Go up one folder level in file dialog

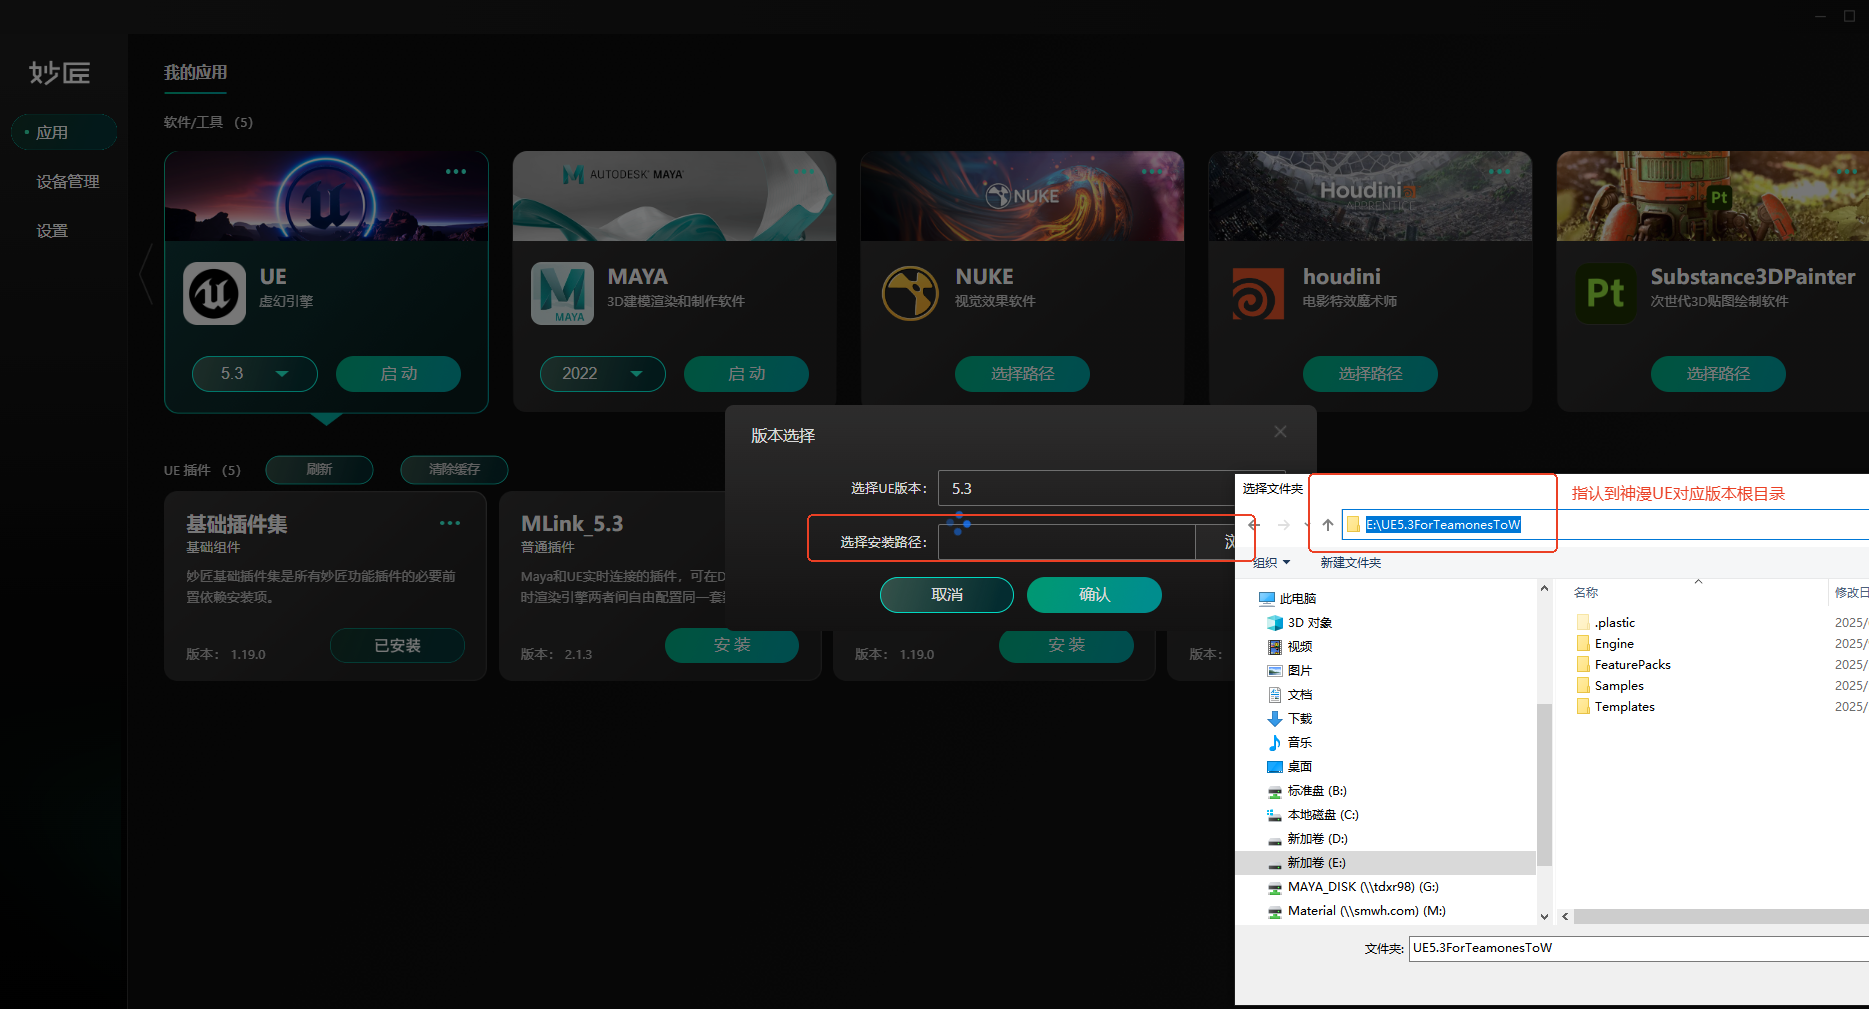(x=1327, y=525)
